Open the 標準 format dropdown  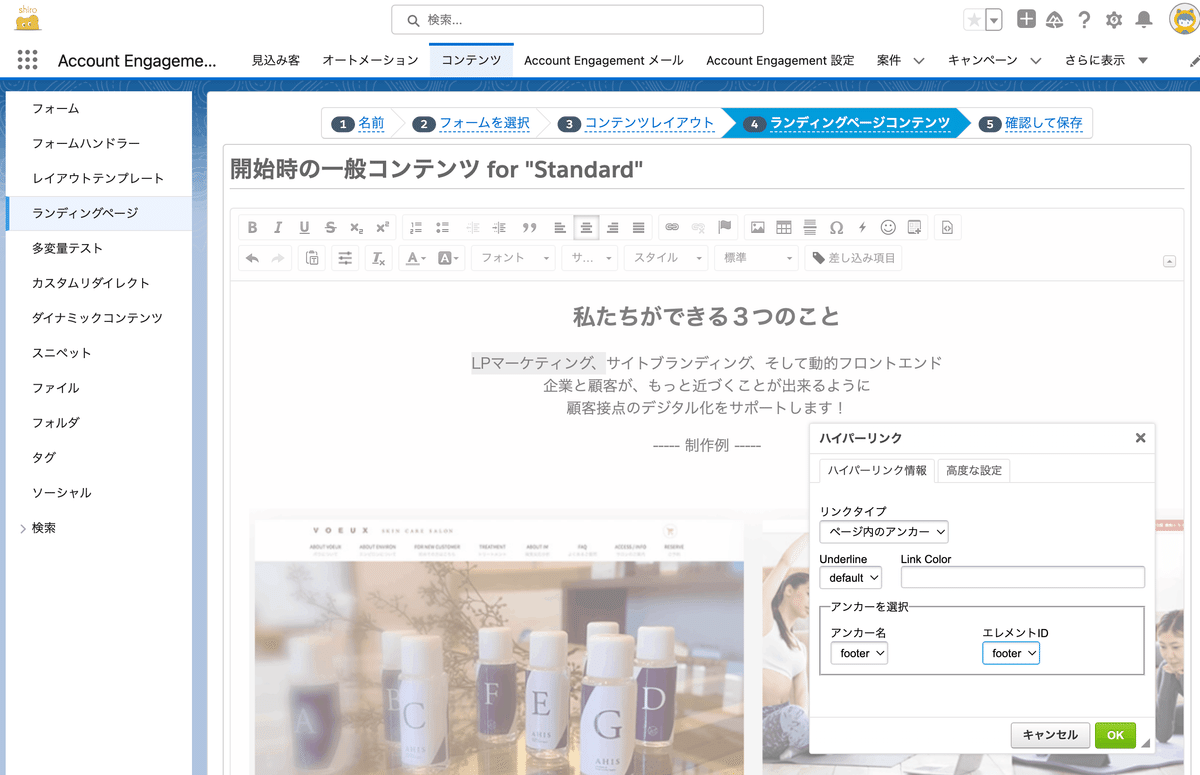click(757, 258)
